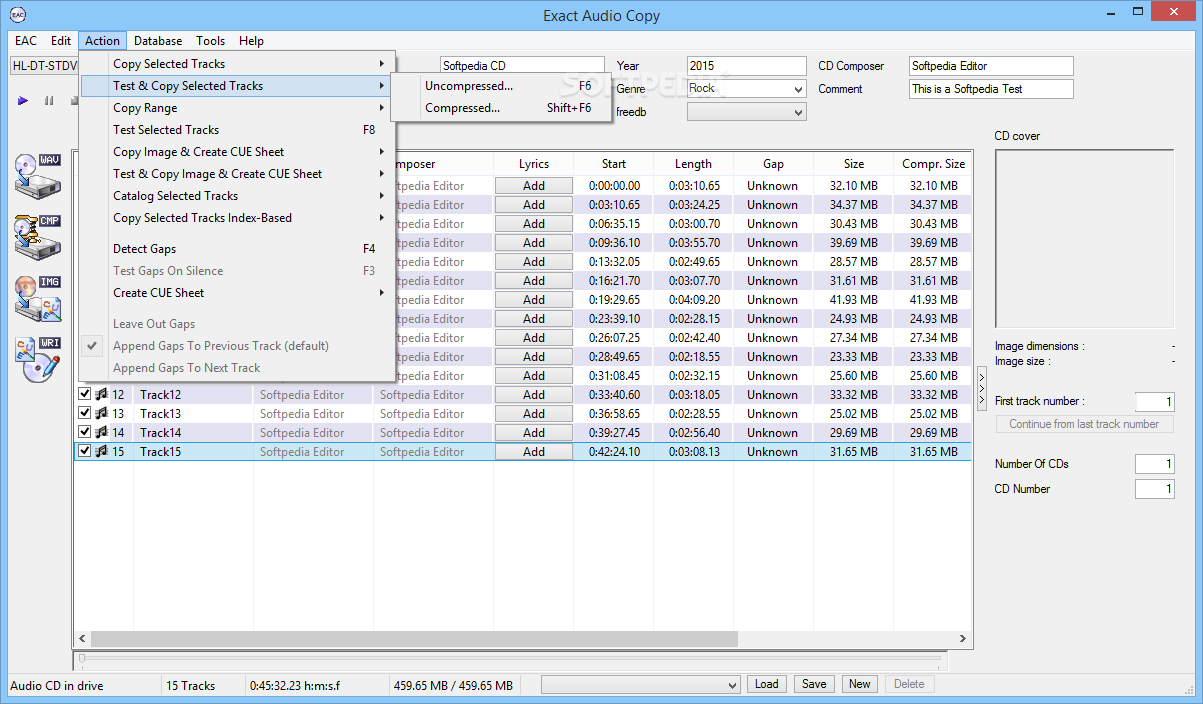Open the Tools menu
This screenshot has width=1203, height=704.
pyautogui.click(x=210, y=41)
